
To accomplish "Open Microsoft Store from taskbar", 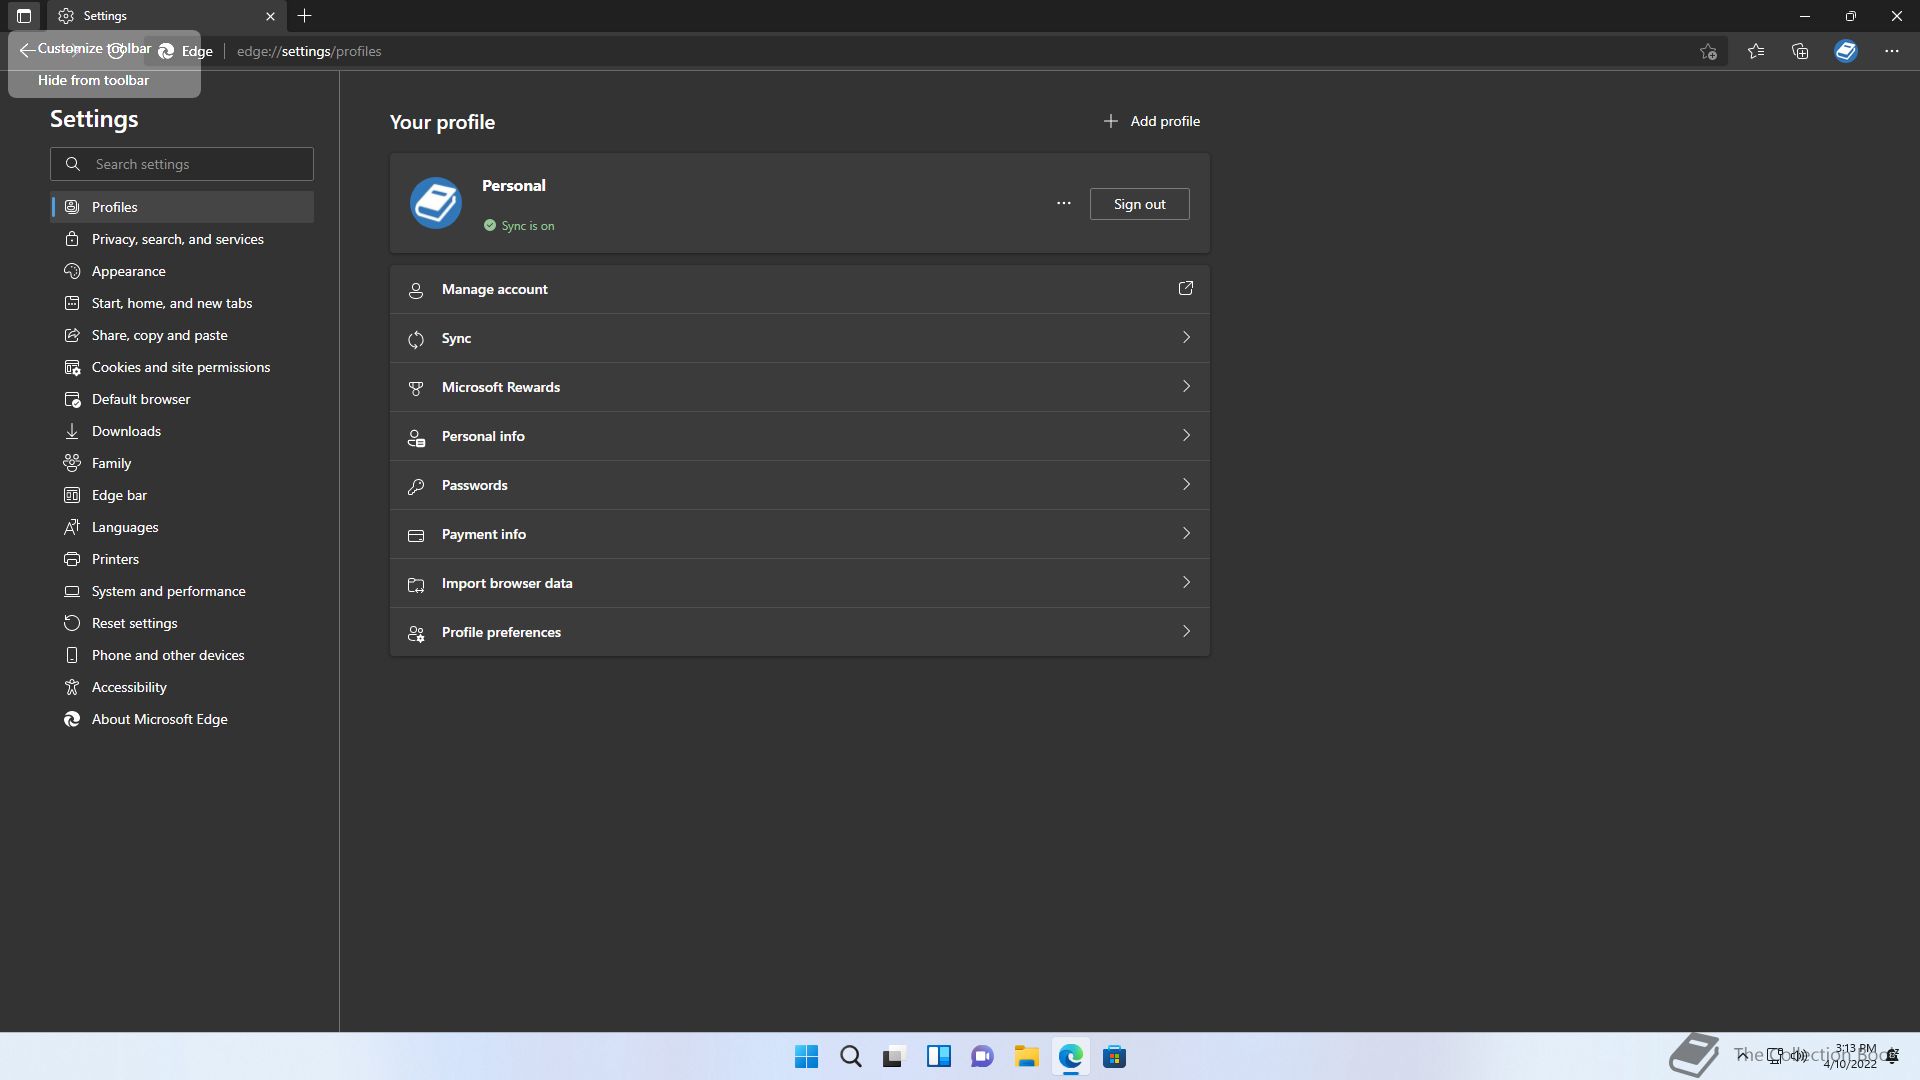I will tap(1114, 1057).
